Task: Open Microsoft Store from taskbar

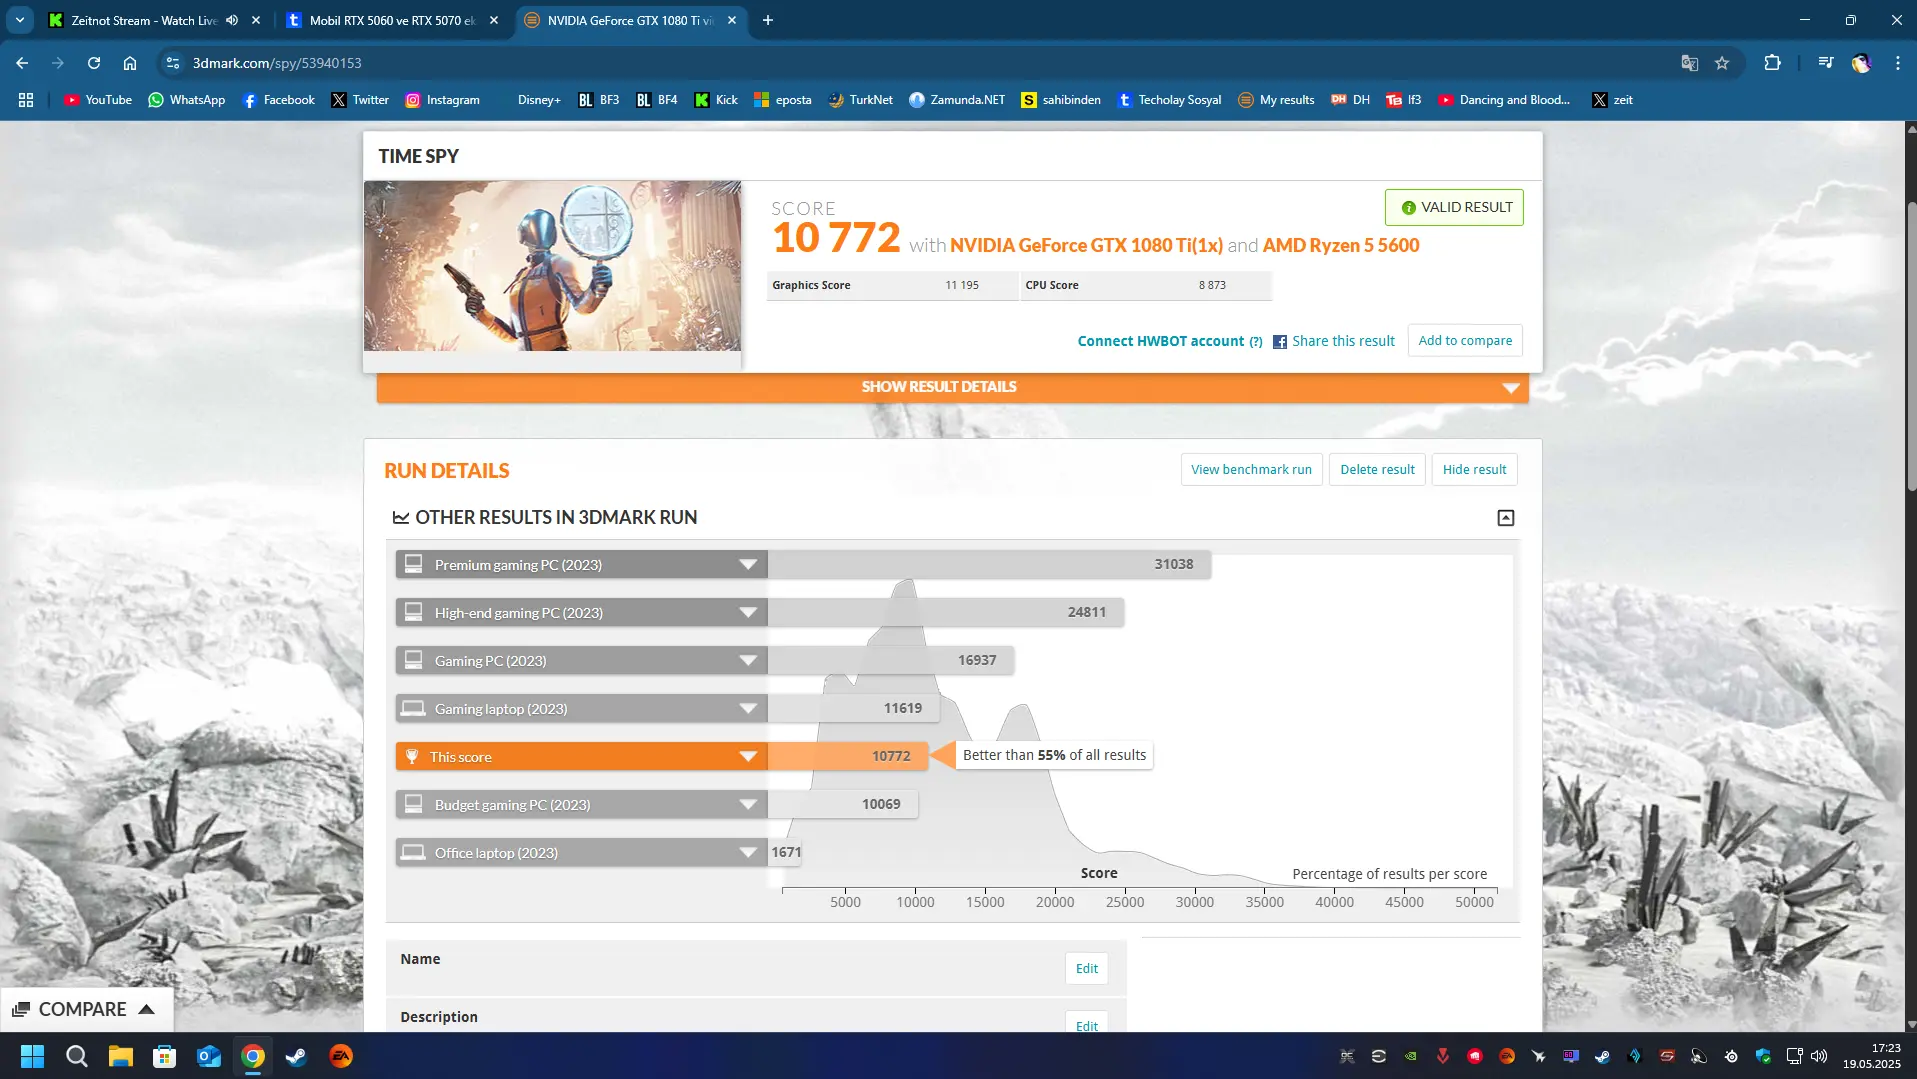Action: coord(165,1056)
